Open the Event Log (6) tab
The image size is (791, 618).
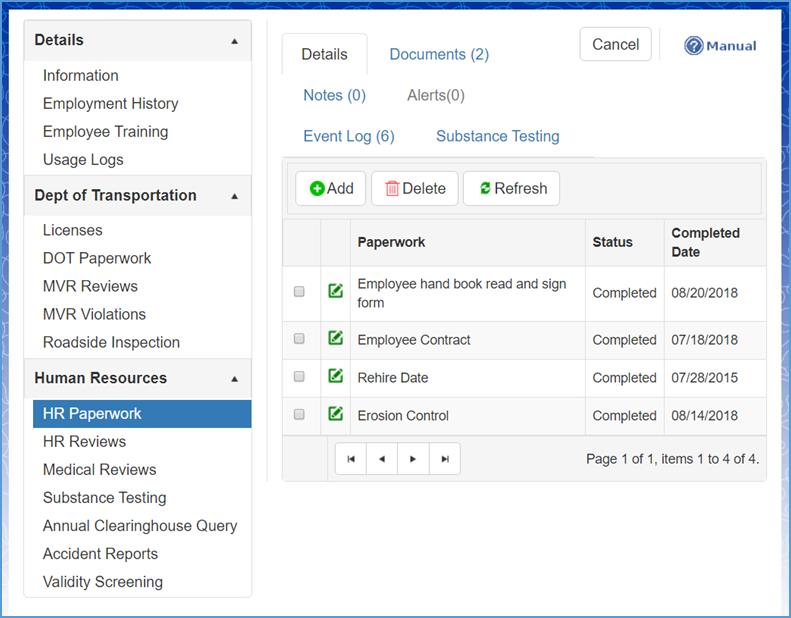[x=349, y=136]
